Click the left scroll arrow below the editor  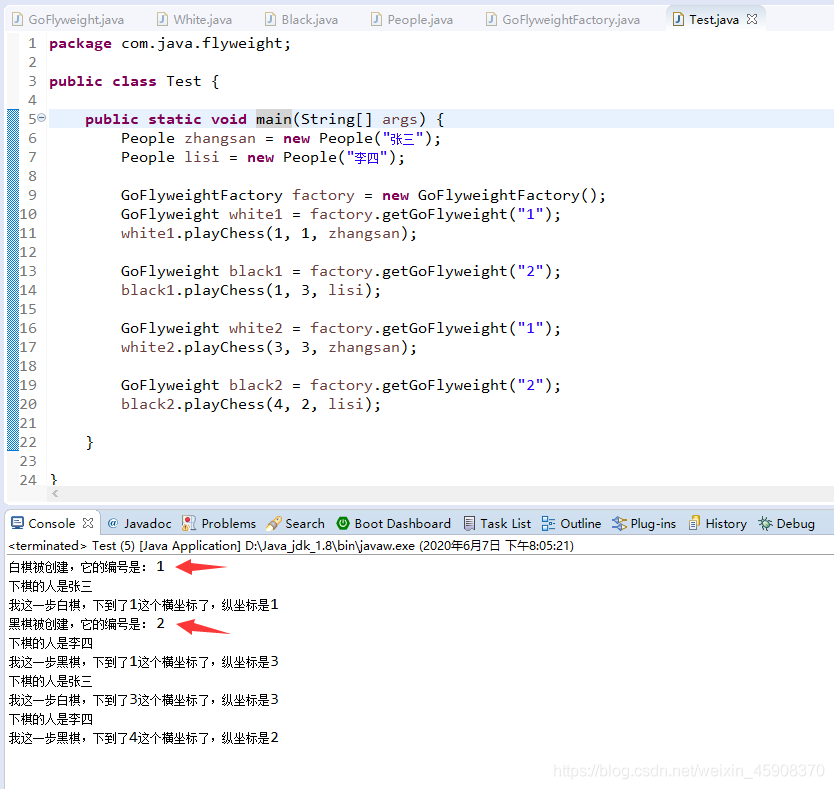(x=55, y=493)
